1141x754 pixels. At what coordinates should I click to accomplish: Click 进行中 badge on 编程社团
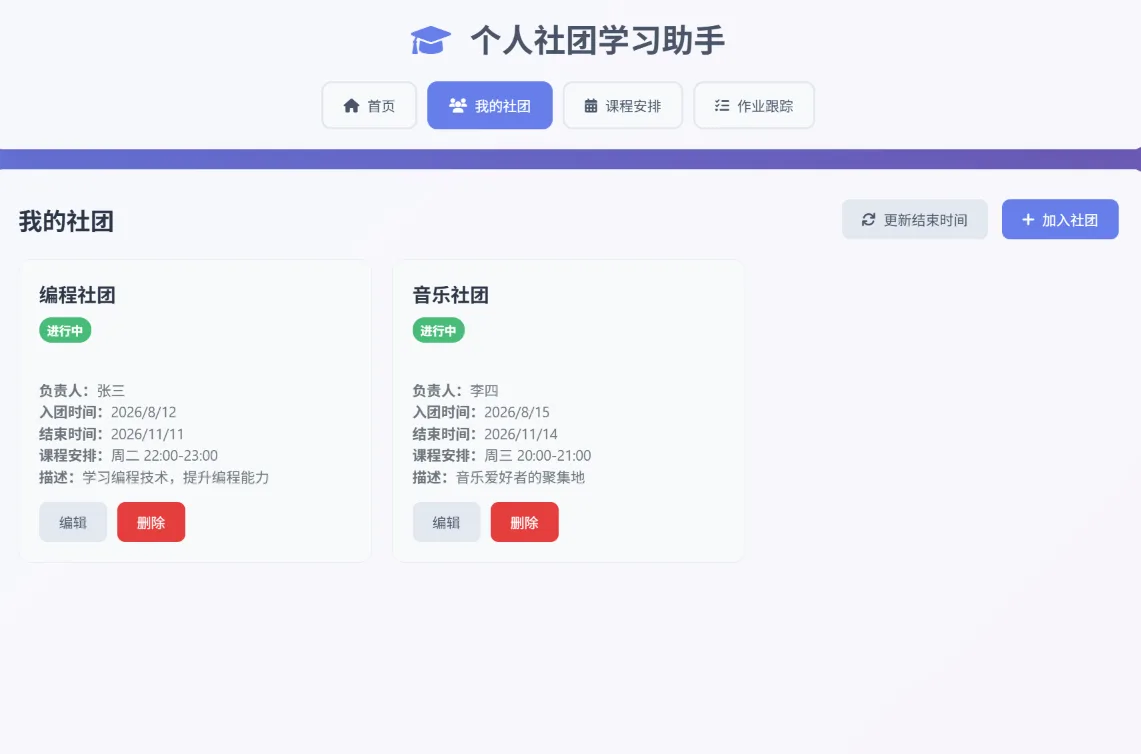(65, 330)
